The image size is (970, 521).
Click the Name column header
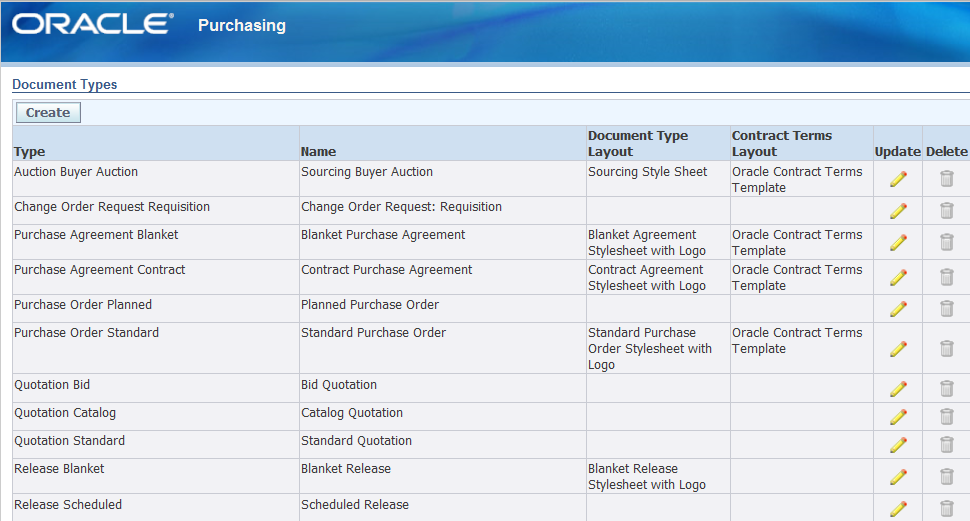point(318,152)
